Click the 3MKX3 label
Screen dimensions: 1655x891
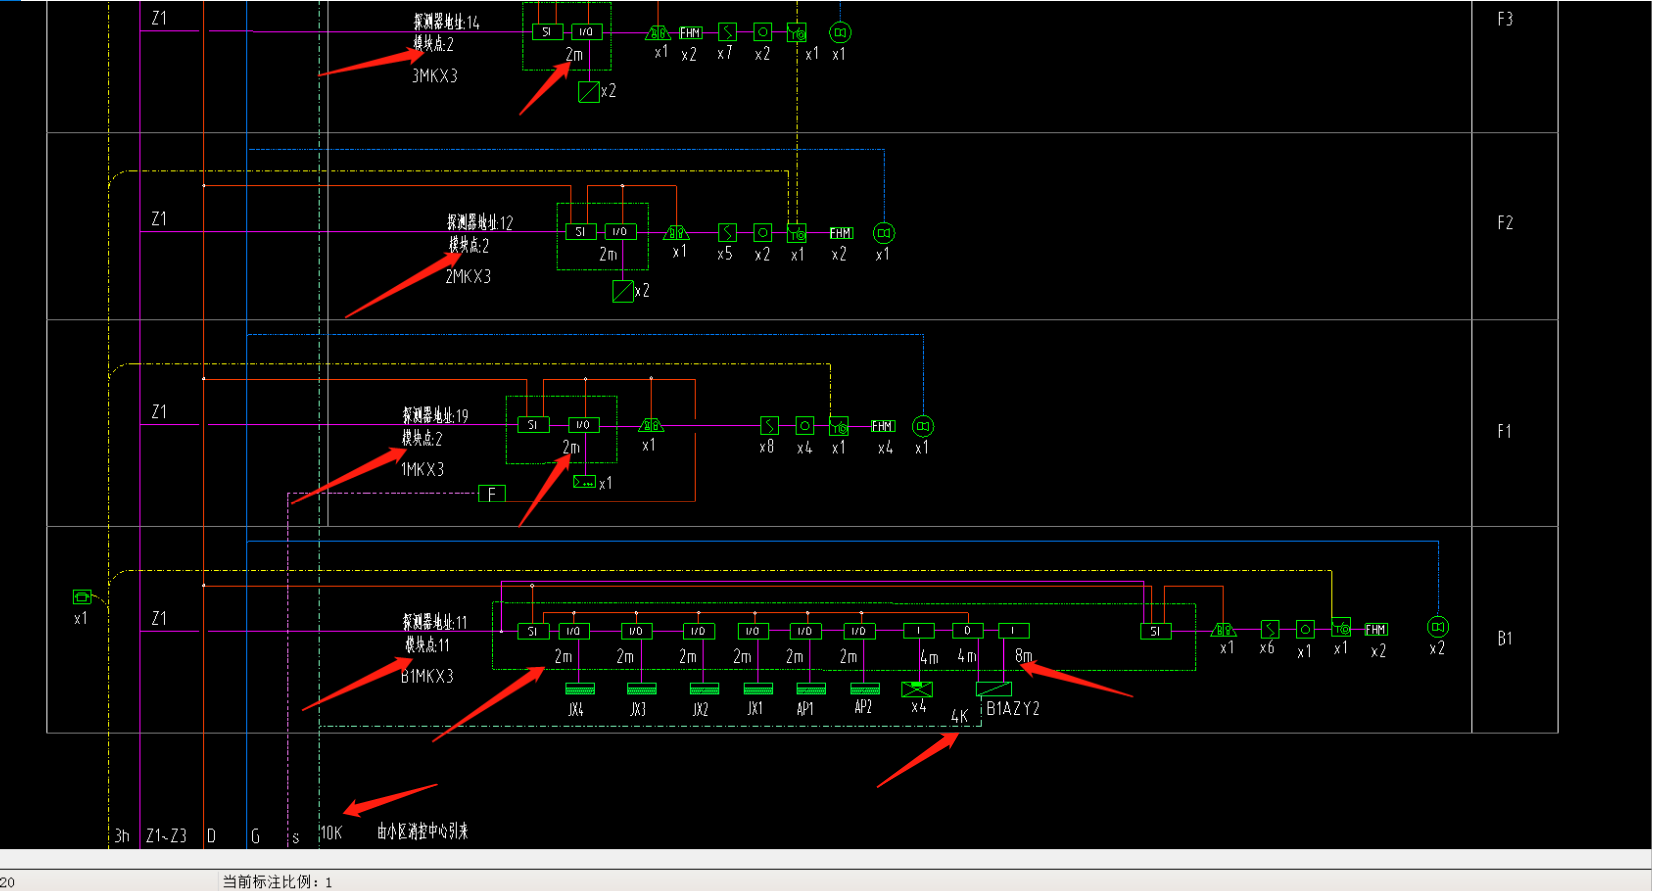coord(435,76)
